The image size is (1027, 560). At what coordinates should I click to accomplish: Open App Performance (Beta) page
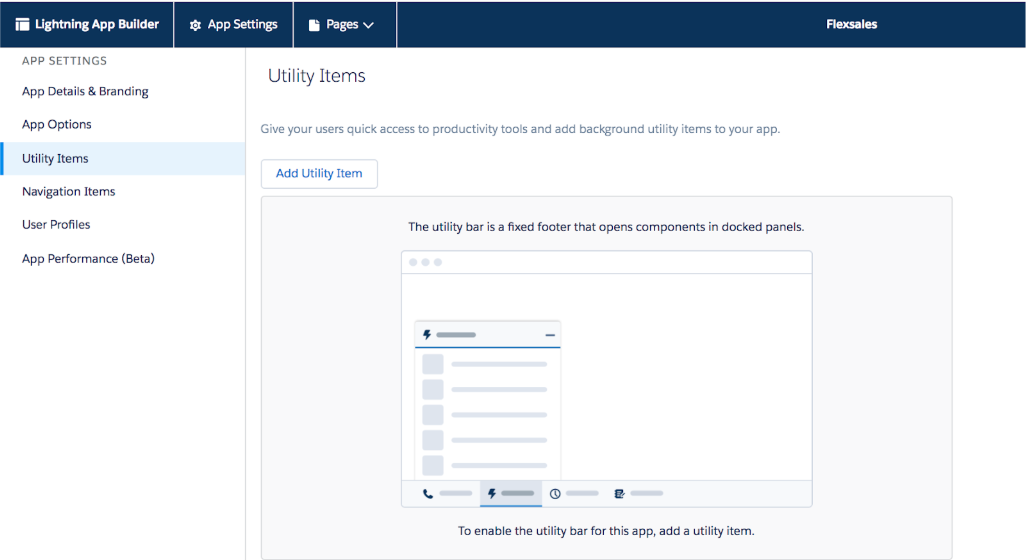coord(88,258)
